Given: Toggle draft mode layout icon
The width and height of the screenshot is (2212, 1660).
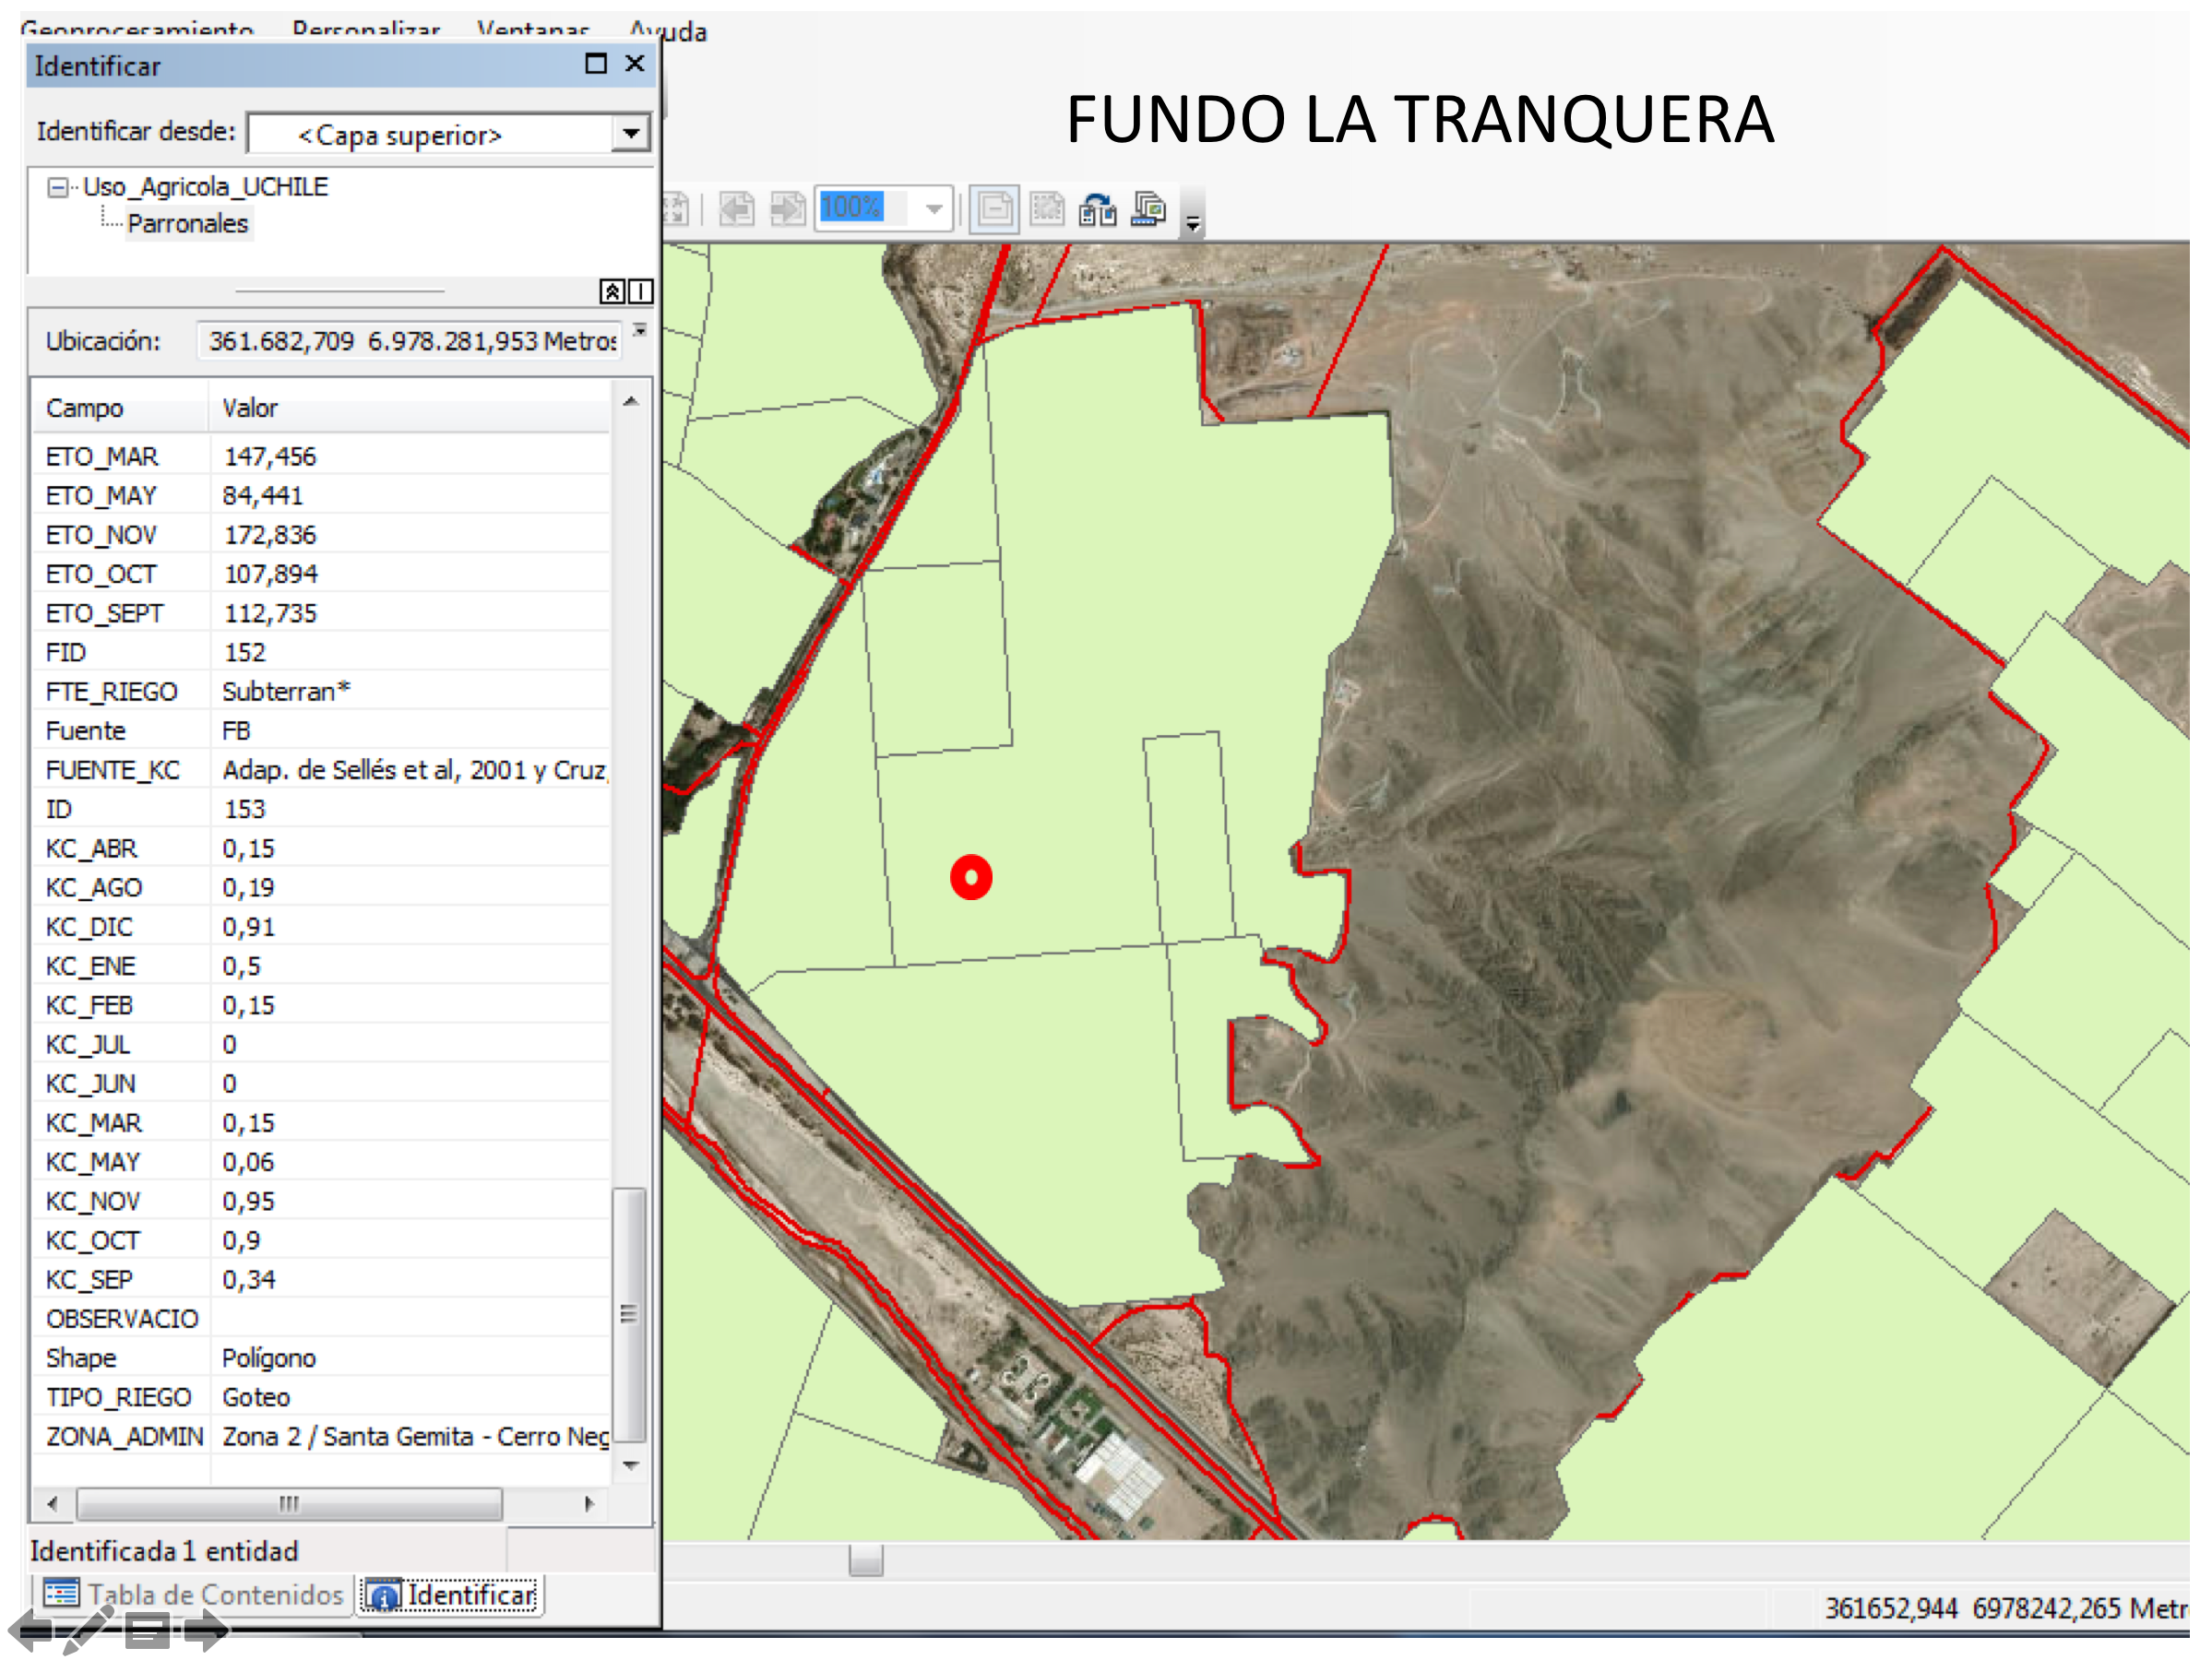Looking at the screenshot, I should point(994,210).
